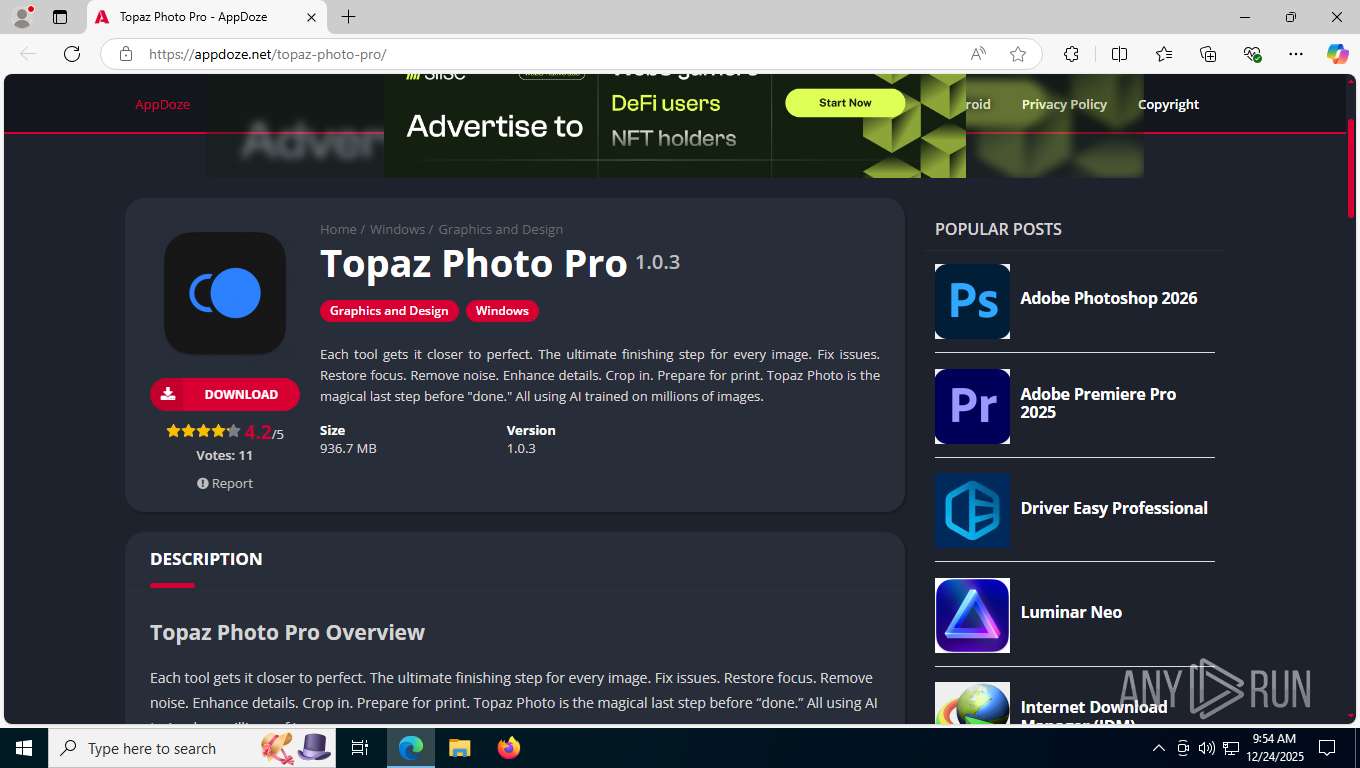Open Copilot sidebar

tap(1338, 54)
